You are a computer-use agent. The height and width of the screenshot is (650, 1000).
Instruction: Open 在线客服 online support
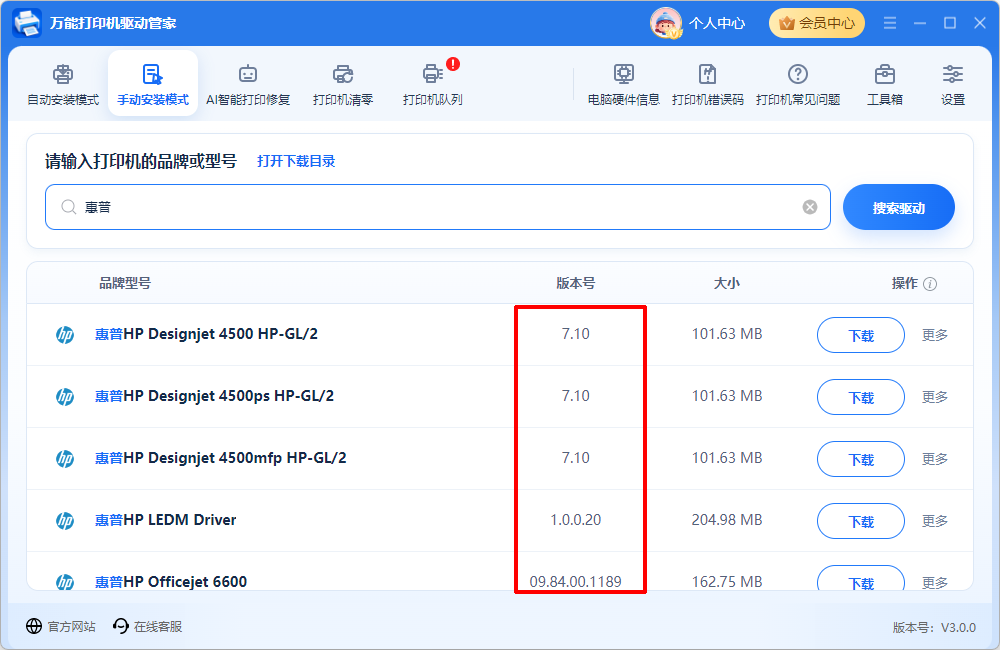tap(147, 626)
